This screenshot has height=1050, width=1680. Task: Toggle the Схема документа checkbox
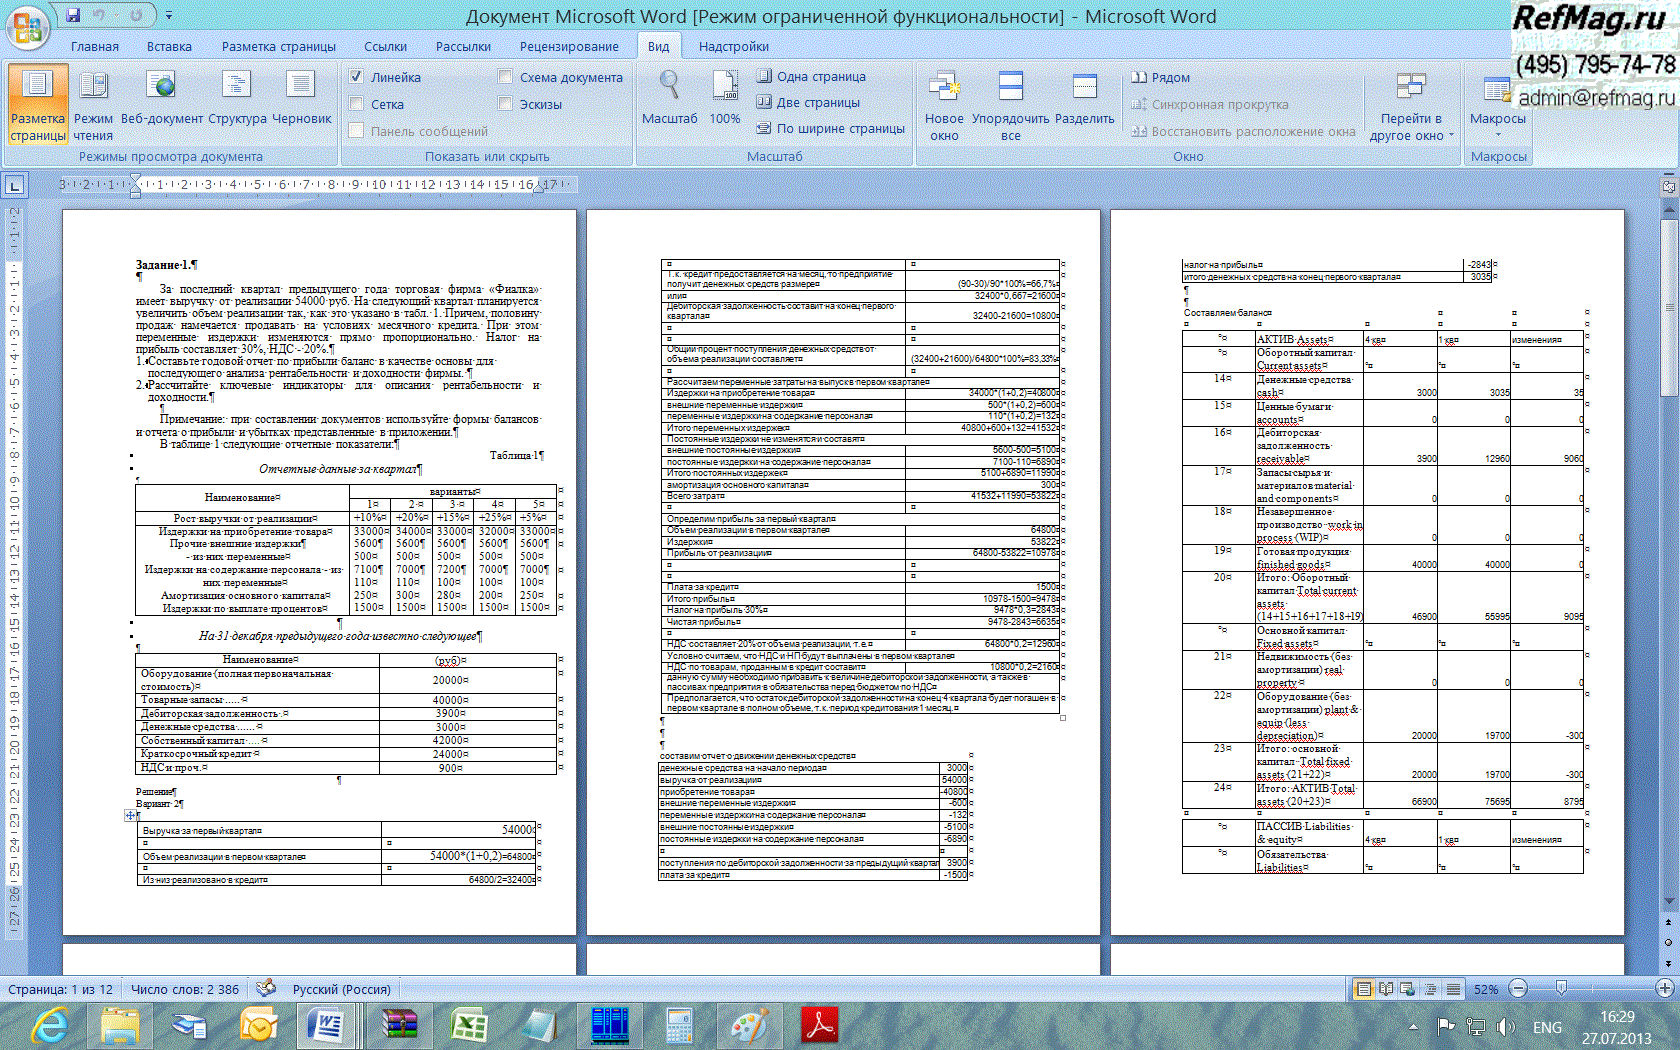[x=505, y=77]
